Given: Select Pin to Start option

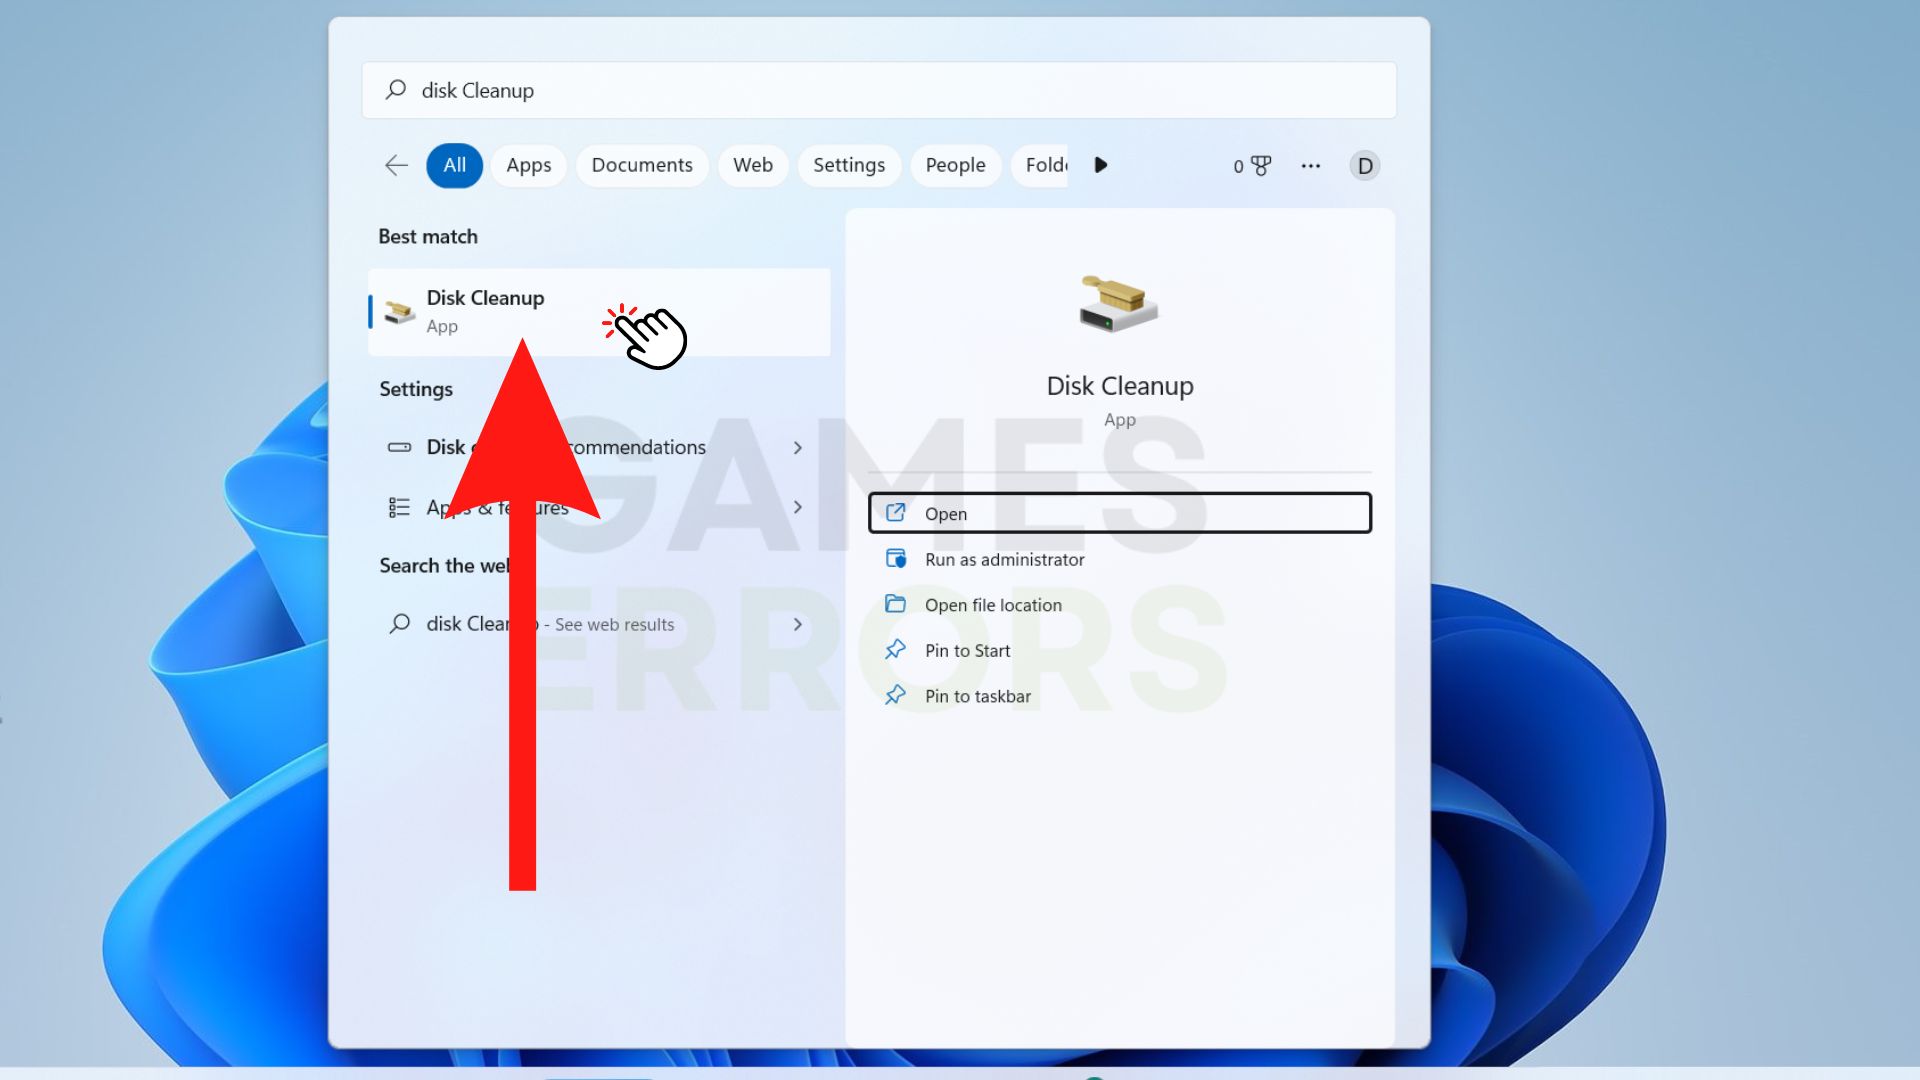Looking at the screenshot, I should 967,651.
